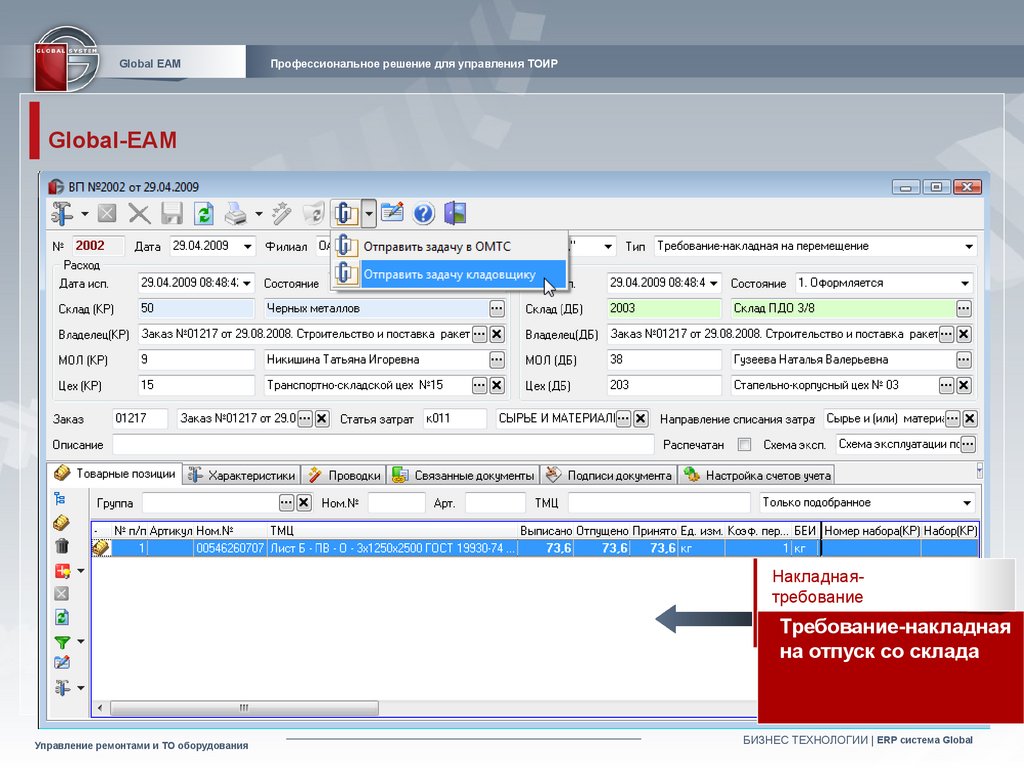Image resolution: width=1024 pixels, height=768 pixels.
Task: Open the Подписи документа tab
Action: coord(609,475)
